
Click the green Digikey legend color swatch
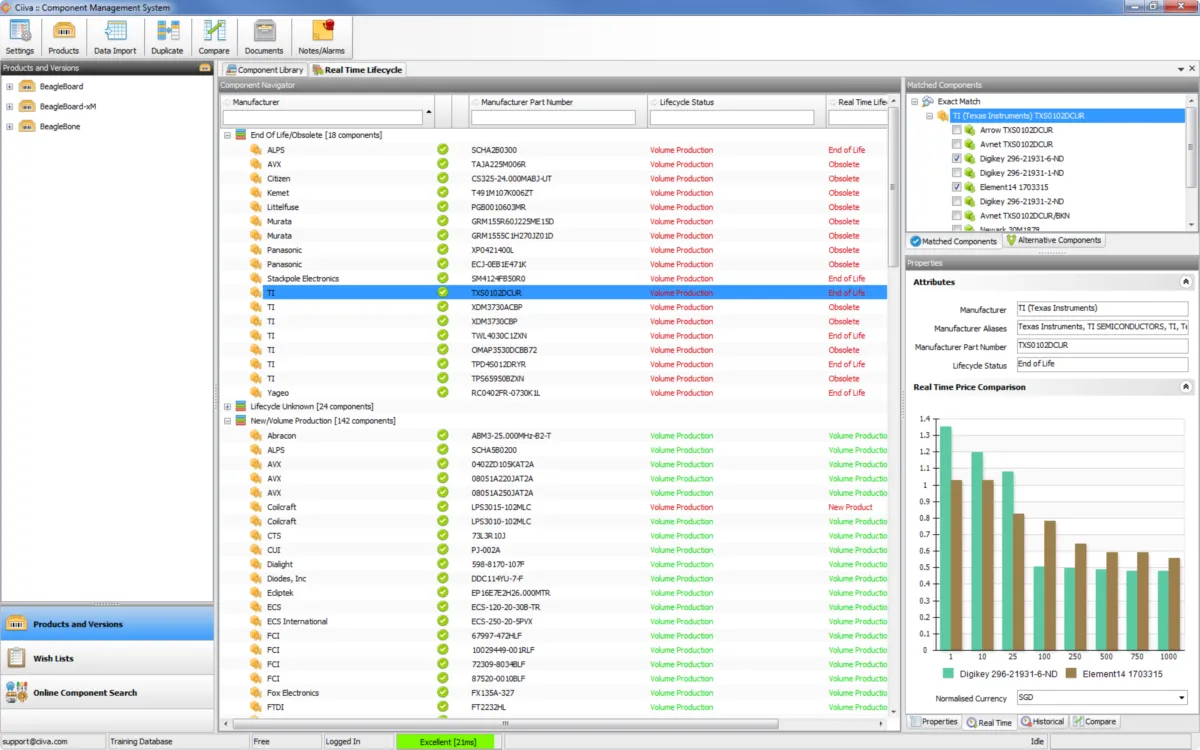948,675
